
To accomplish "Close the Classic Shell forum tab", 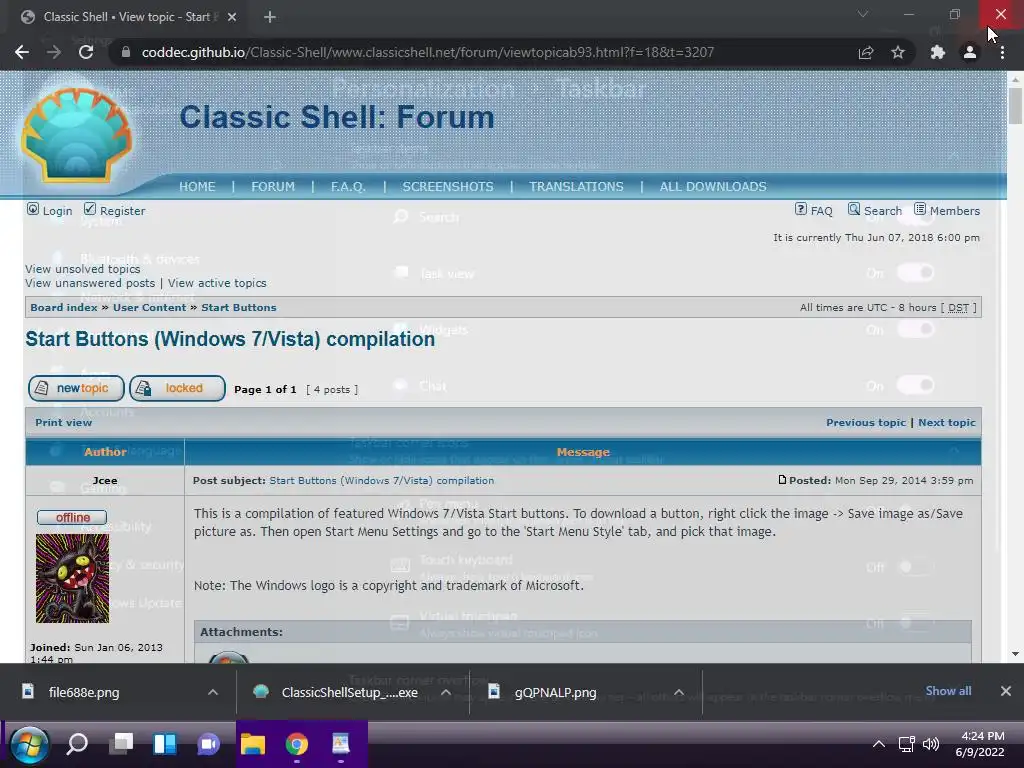I will (232, 17).
